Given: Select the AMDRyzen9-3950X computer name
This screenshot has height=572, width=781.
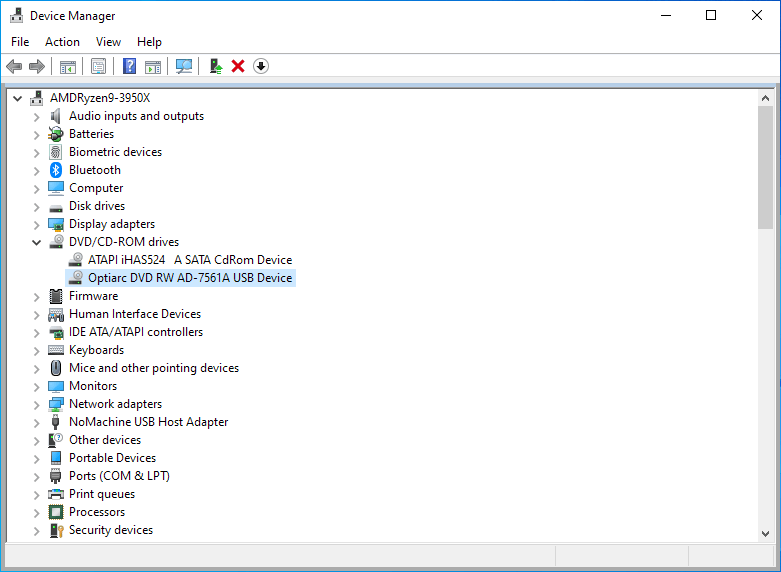Looking at the screenshot, I should click(100, 98).
